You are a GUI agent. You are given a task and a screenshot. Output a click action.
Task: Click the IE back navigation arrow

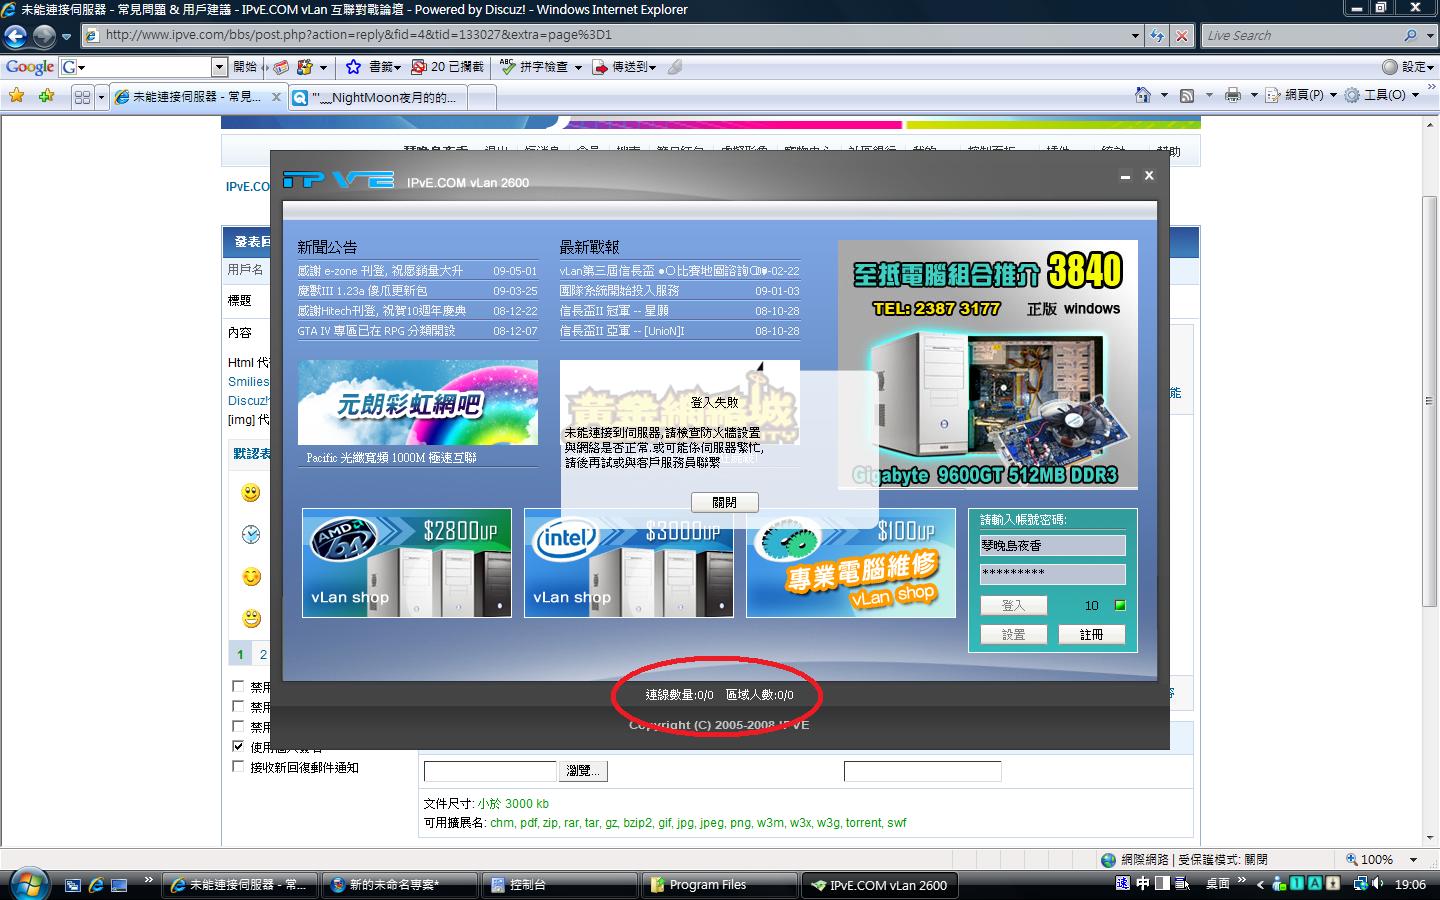coord(15,37)
